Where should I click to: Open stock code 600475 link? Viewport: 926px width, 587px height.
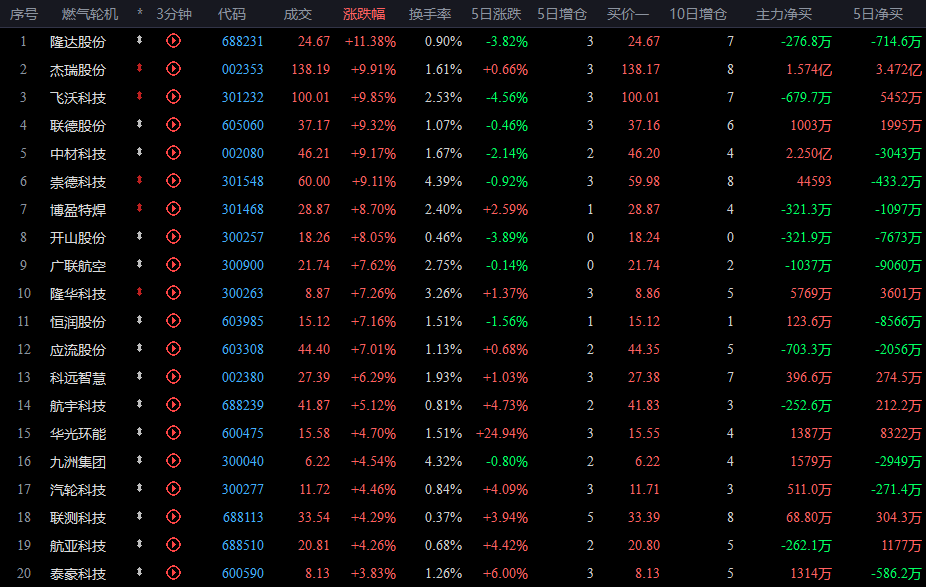coord(243,433)
